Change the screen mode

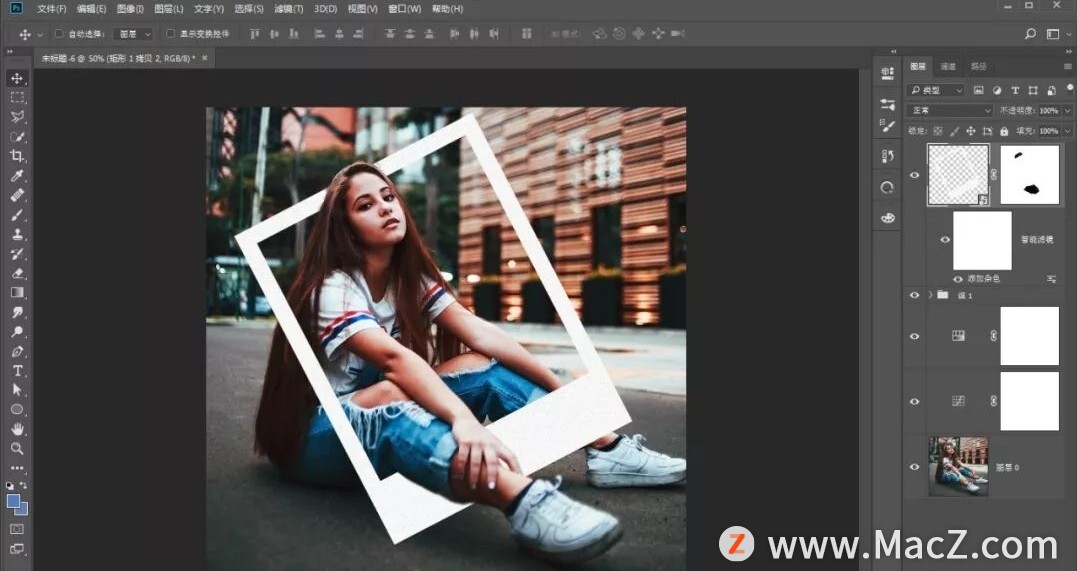coord(17,549)
